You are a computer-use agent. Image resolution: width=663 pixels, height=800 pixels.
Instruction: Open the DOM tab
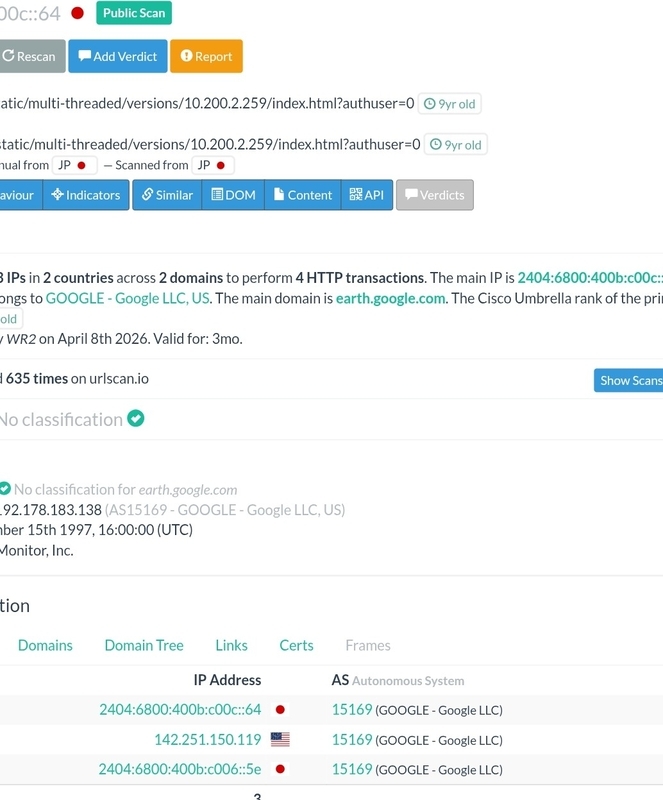coord(233,195)
